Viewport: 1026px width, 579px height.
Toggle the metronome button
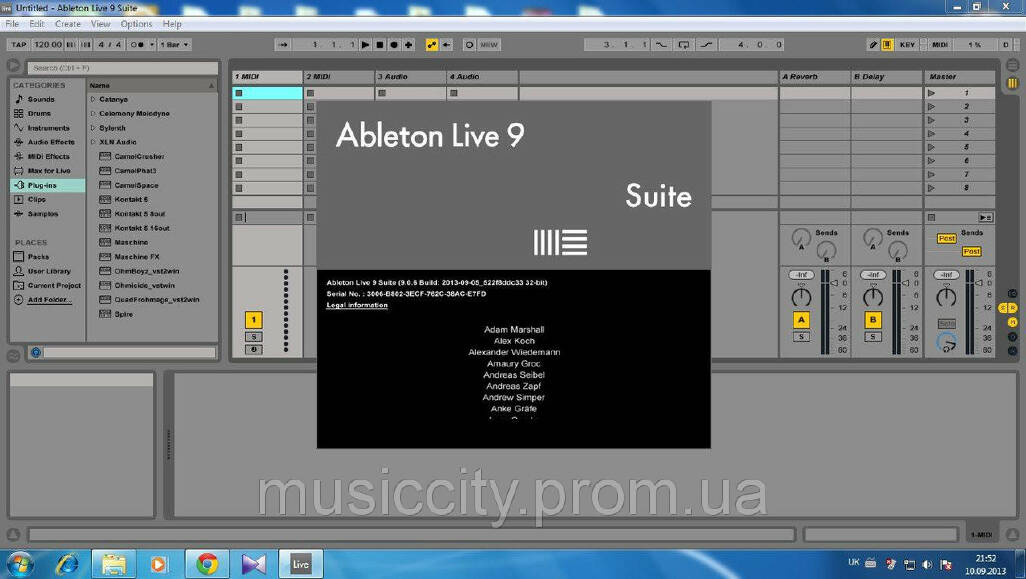click(x=137, y=44)
